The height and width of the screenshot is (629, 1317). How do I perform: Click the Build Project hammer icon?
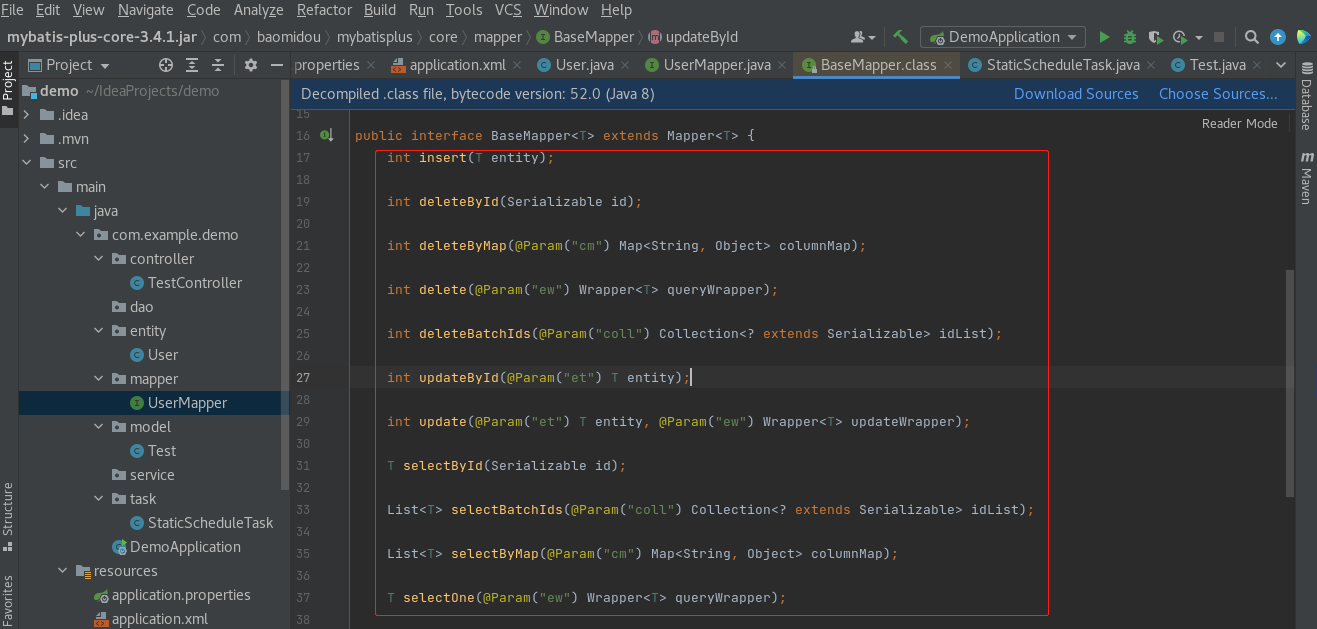coord(900,37)
